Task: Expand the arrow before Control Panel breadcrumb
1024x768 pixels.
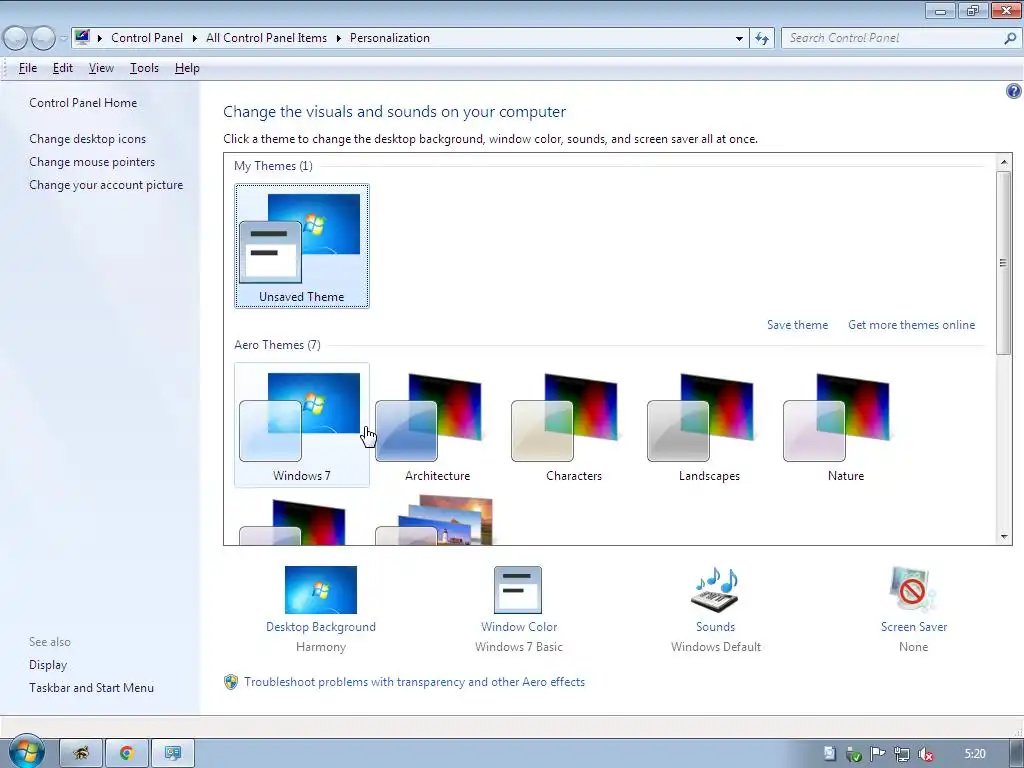Action: [x=100, y=38]
